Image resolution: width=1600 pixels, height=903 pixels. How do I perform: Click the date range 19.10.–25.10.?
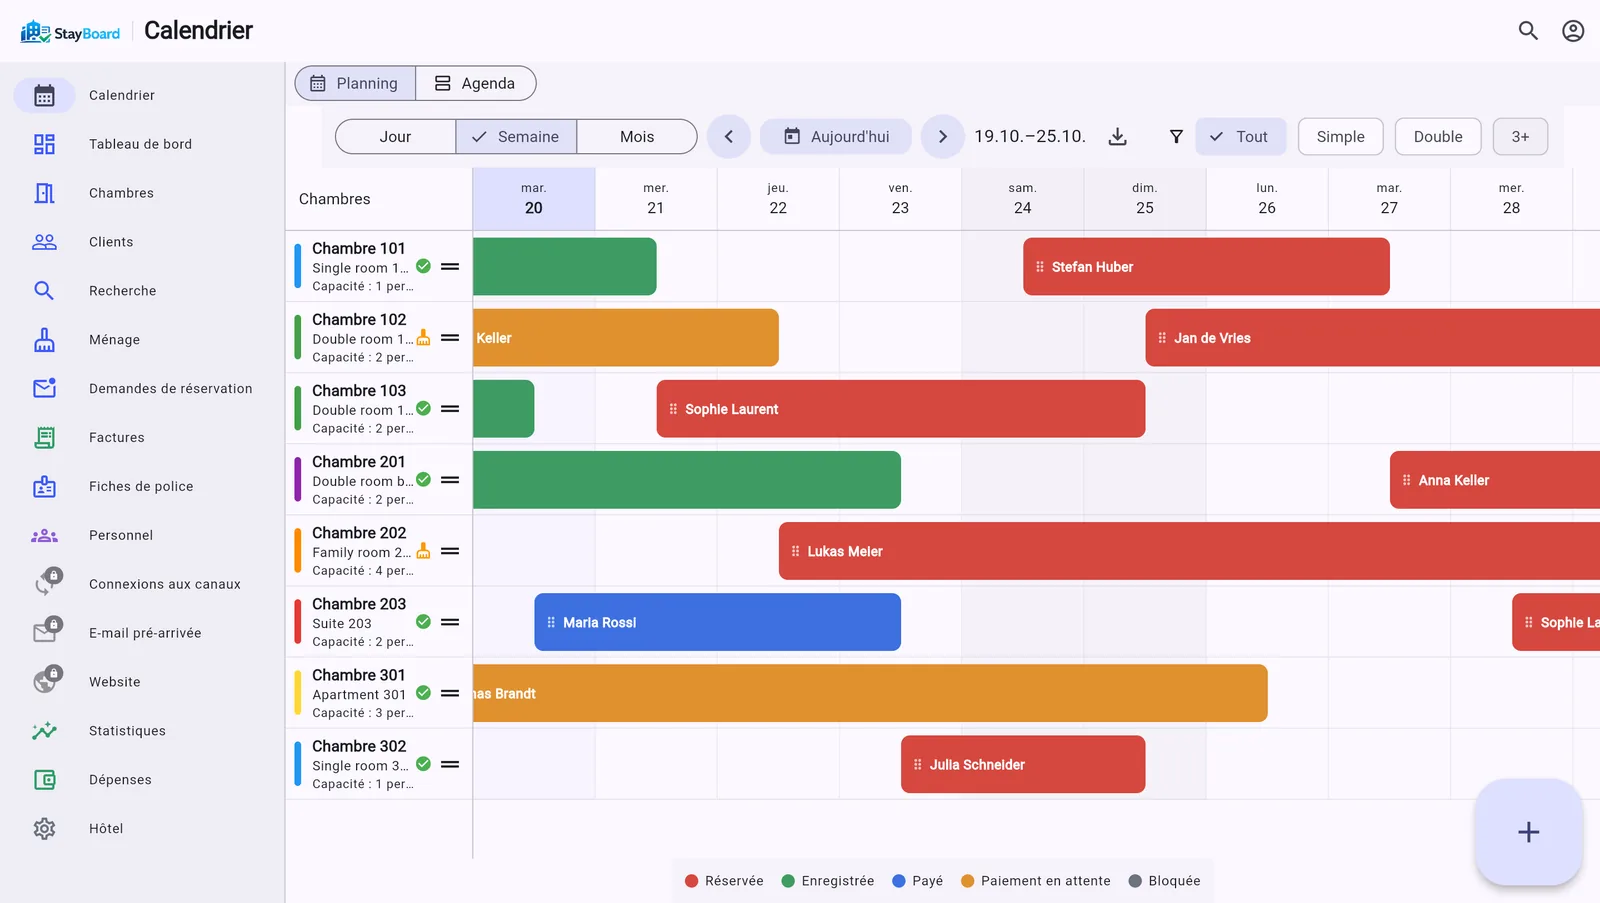[1030, 137]
